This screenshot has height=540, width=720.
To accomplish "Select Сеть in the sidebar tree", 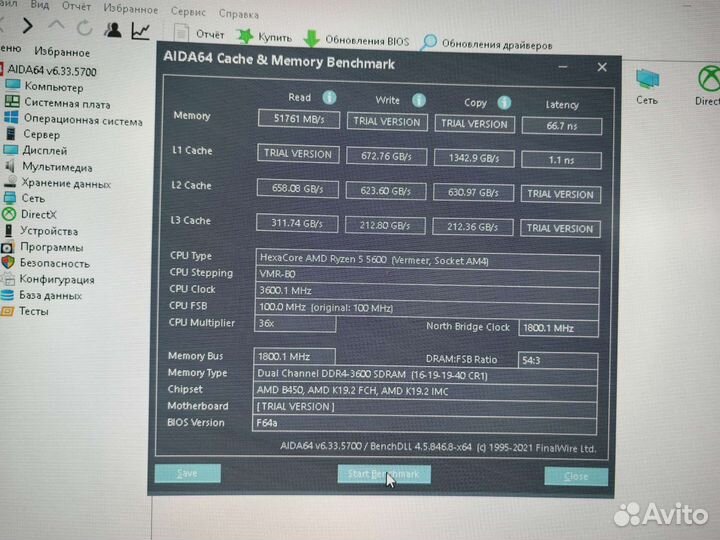I will pyautogui.click(x=24, y=198).
